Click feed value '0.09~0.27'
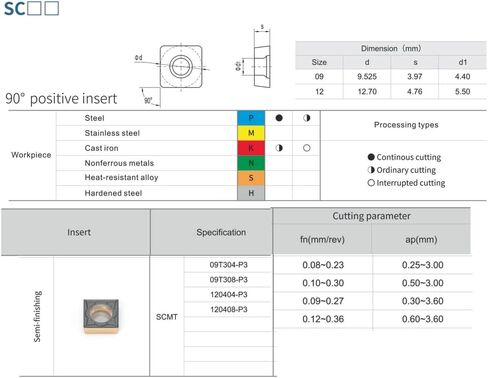488x378 pixels. coord(323,301)
